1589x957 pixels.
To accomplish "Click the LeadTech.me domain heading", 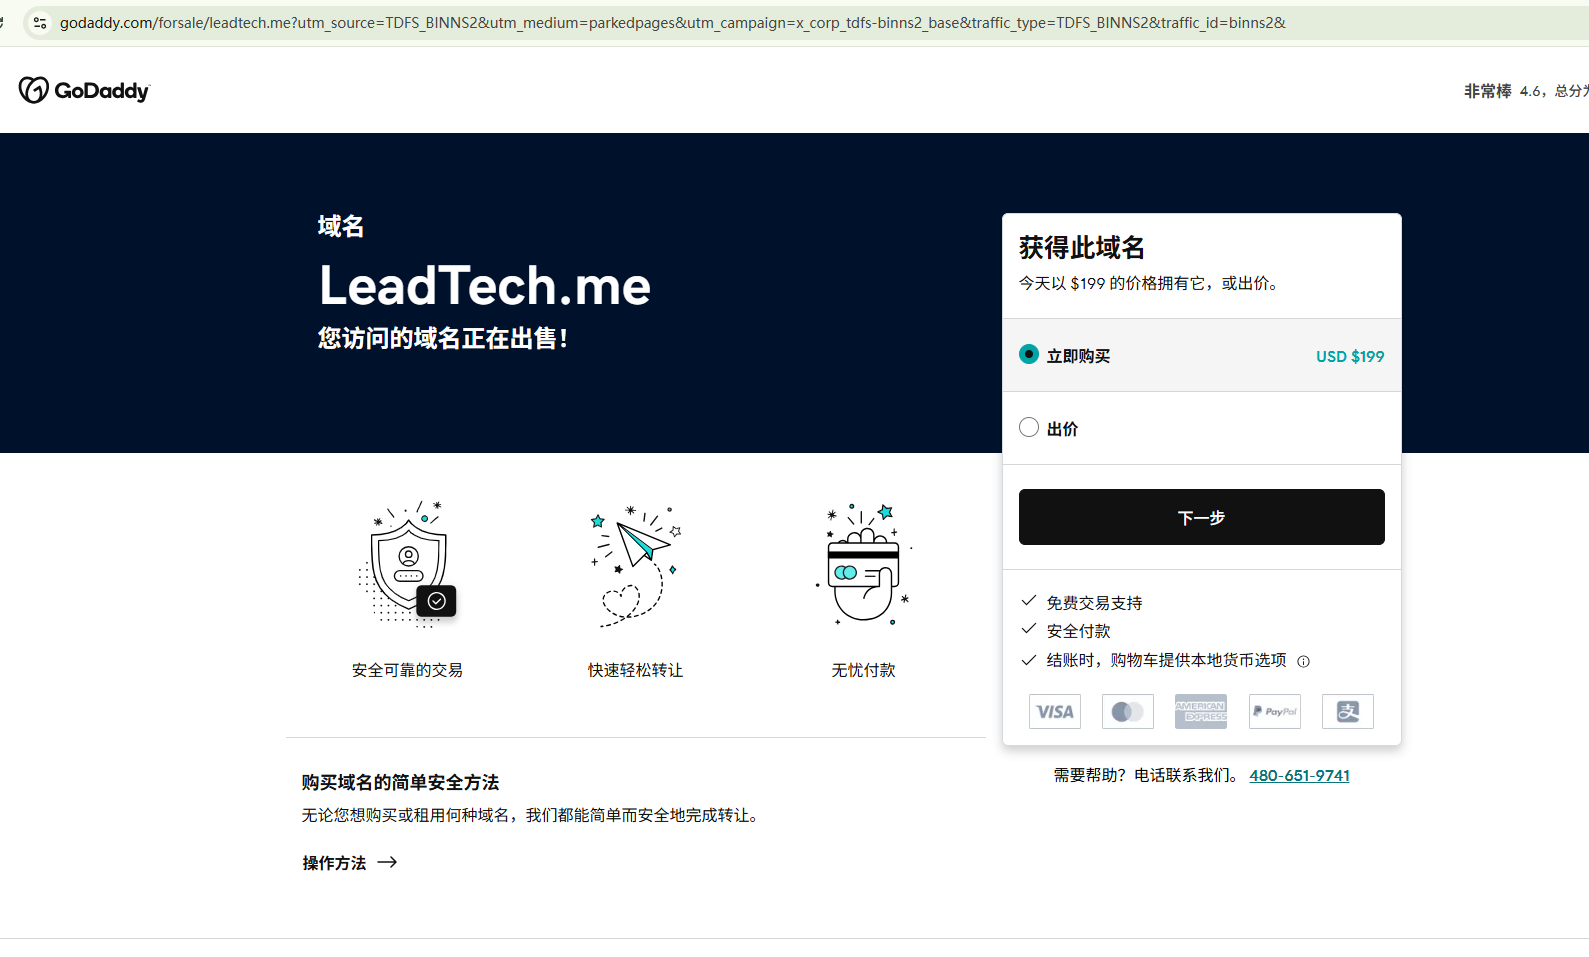I will pos(485,286).
